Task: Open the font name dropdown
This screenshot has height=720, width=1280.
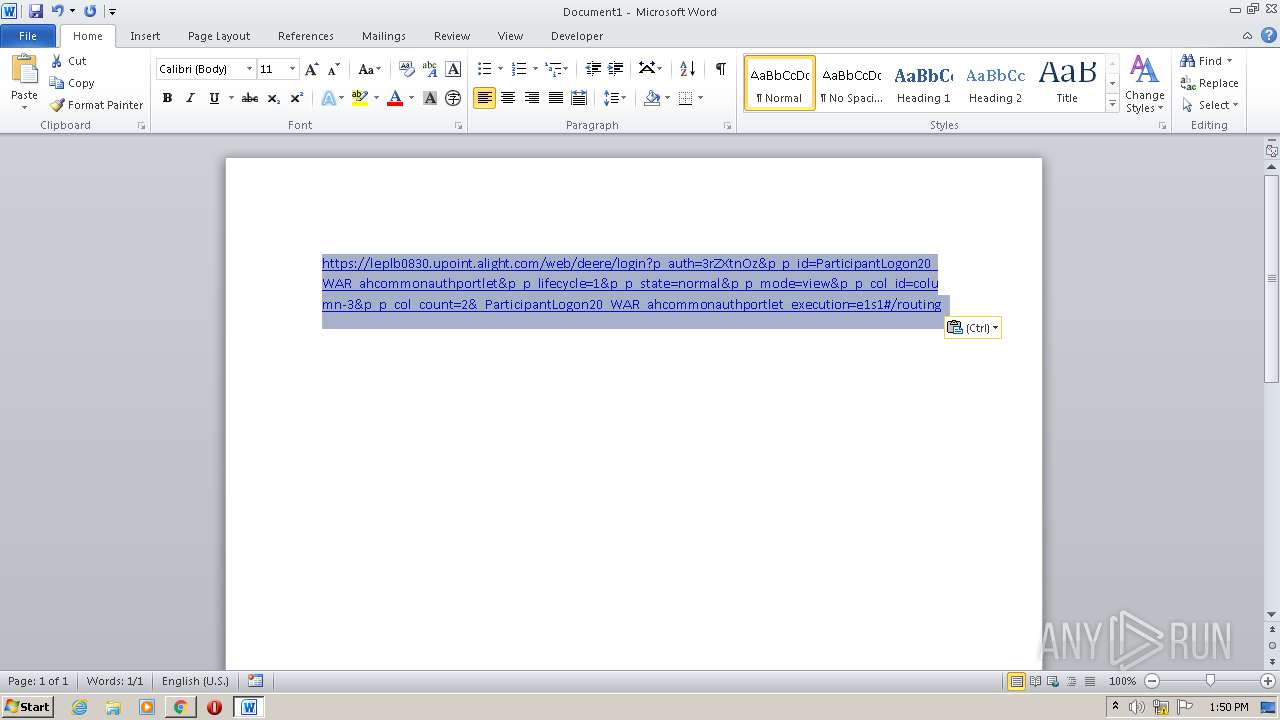Action: pos(249,69)
